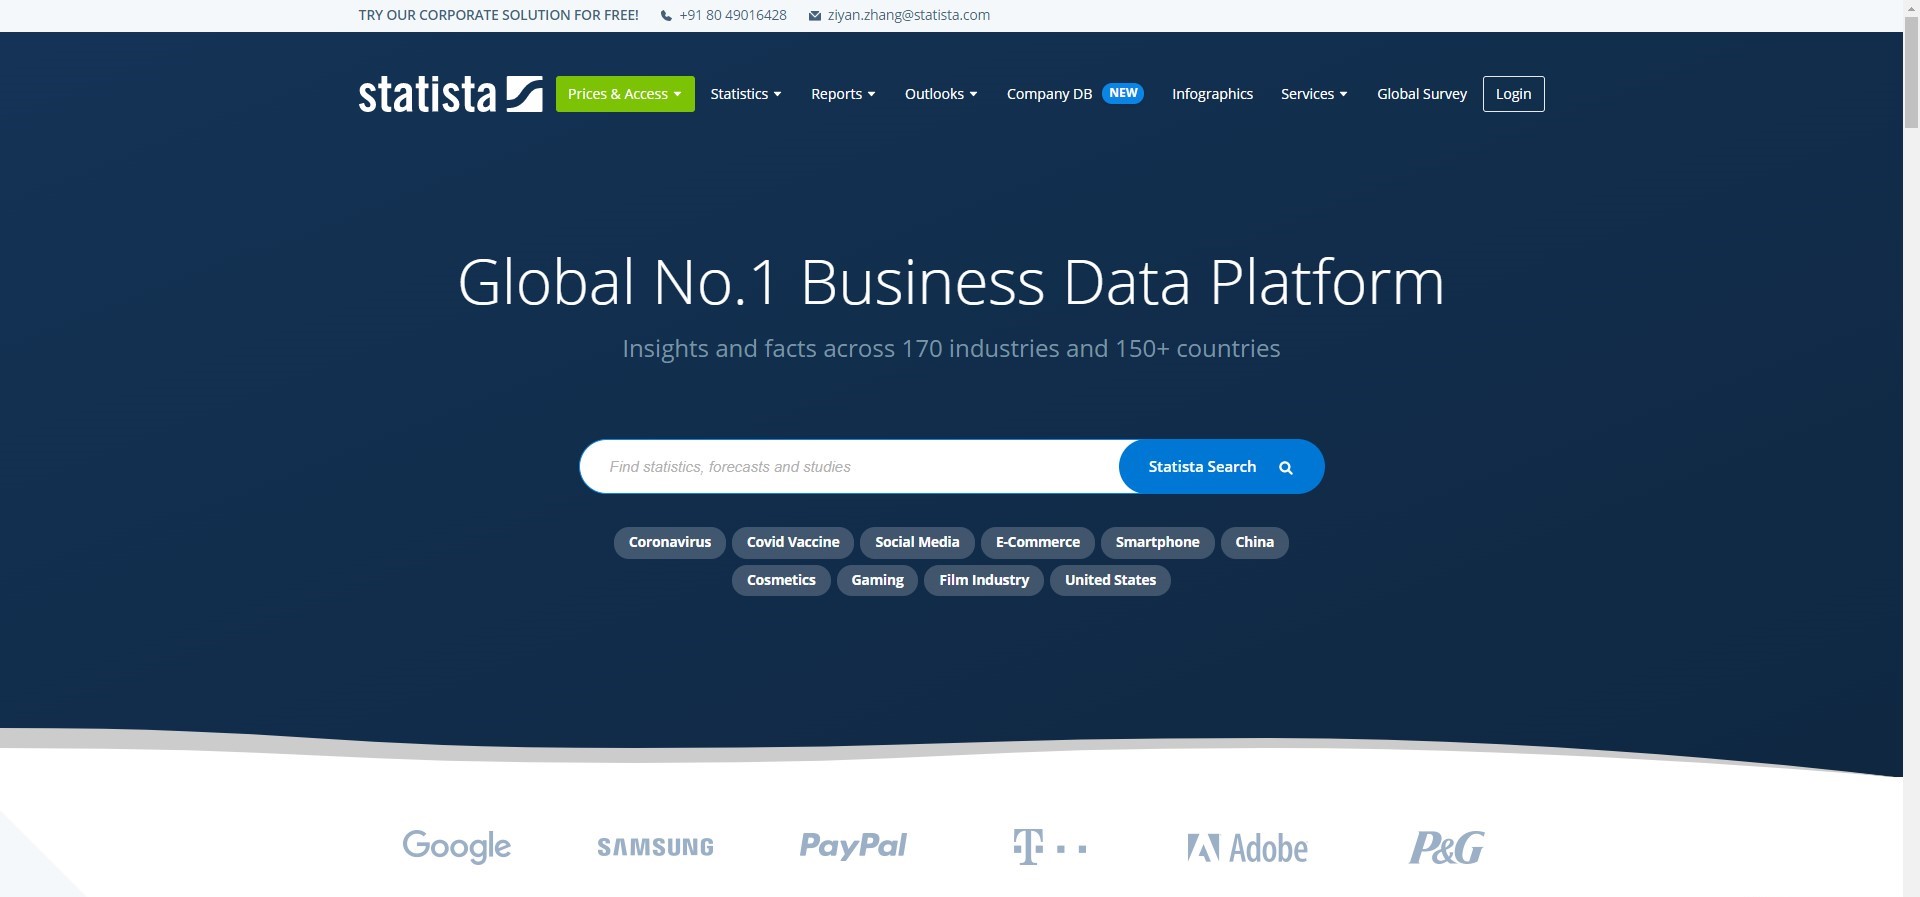Expand the Prices & Access dropdown
Image resolution: width=1920 pixels, height=897 pixels.
625,94
